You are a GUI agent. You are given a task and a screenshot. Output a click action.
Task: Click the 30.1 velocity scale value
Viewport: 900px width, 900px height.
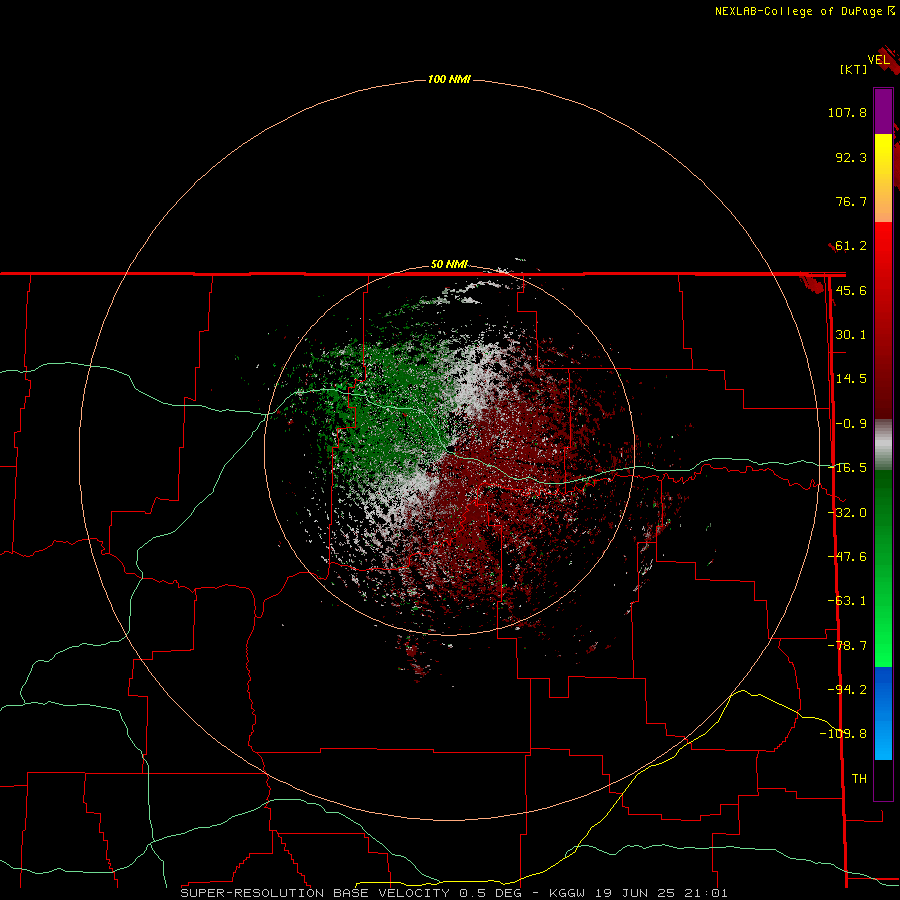tap(851, 335)
